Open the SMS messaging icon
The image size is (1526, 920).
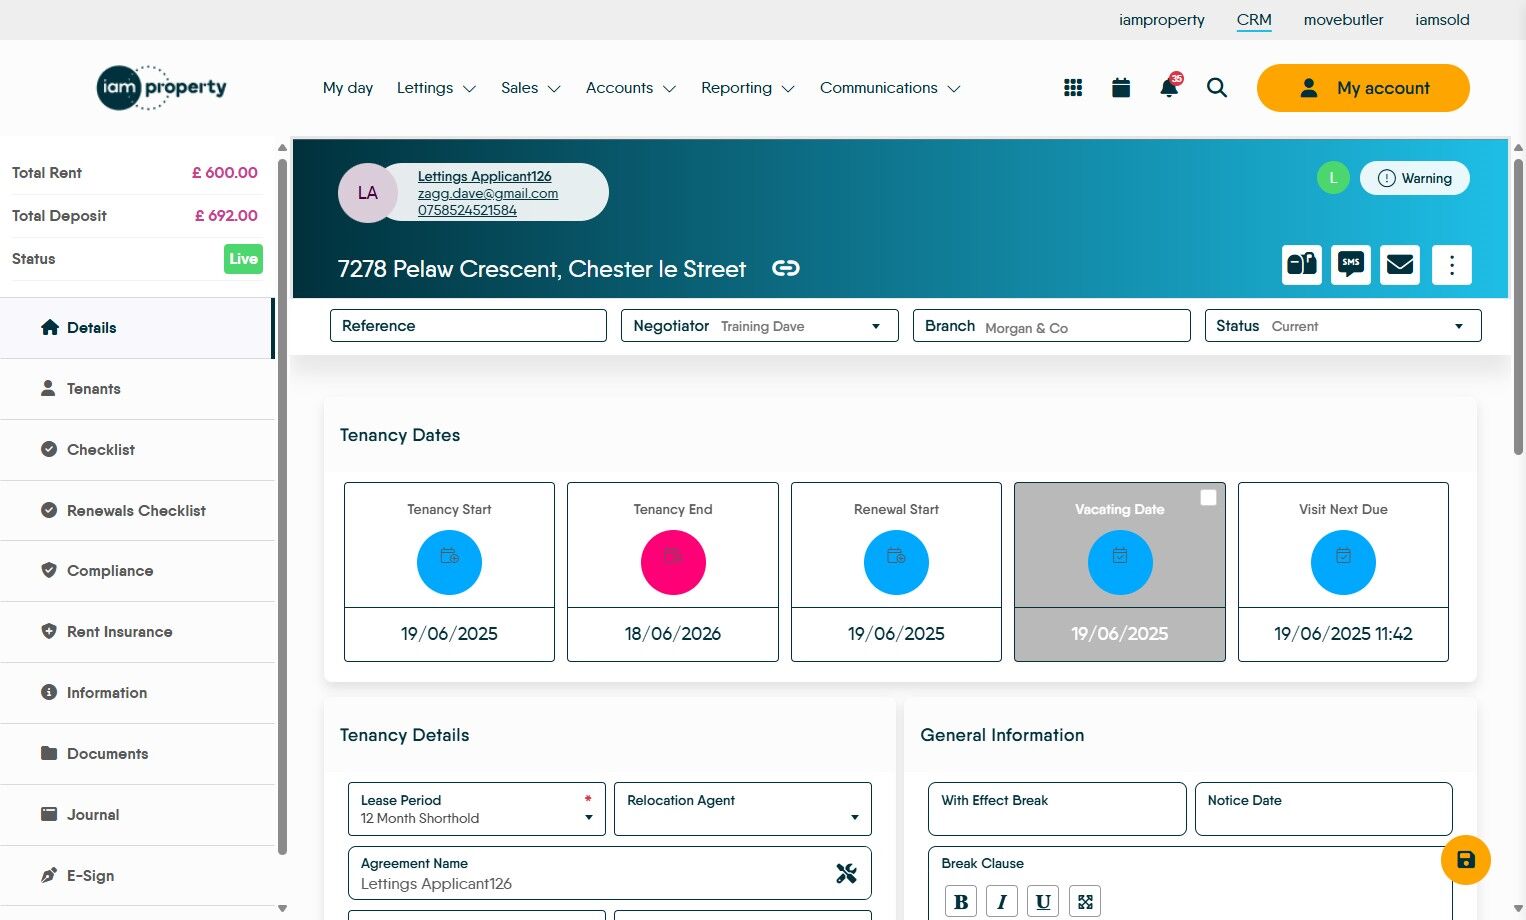pyautogui.click(x=1350, y=264)
